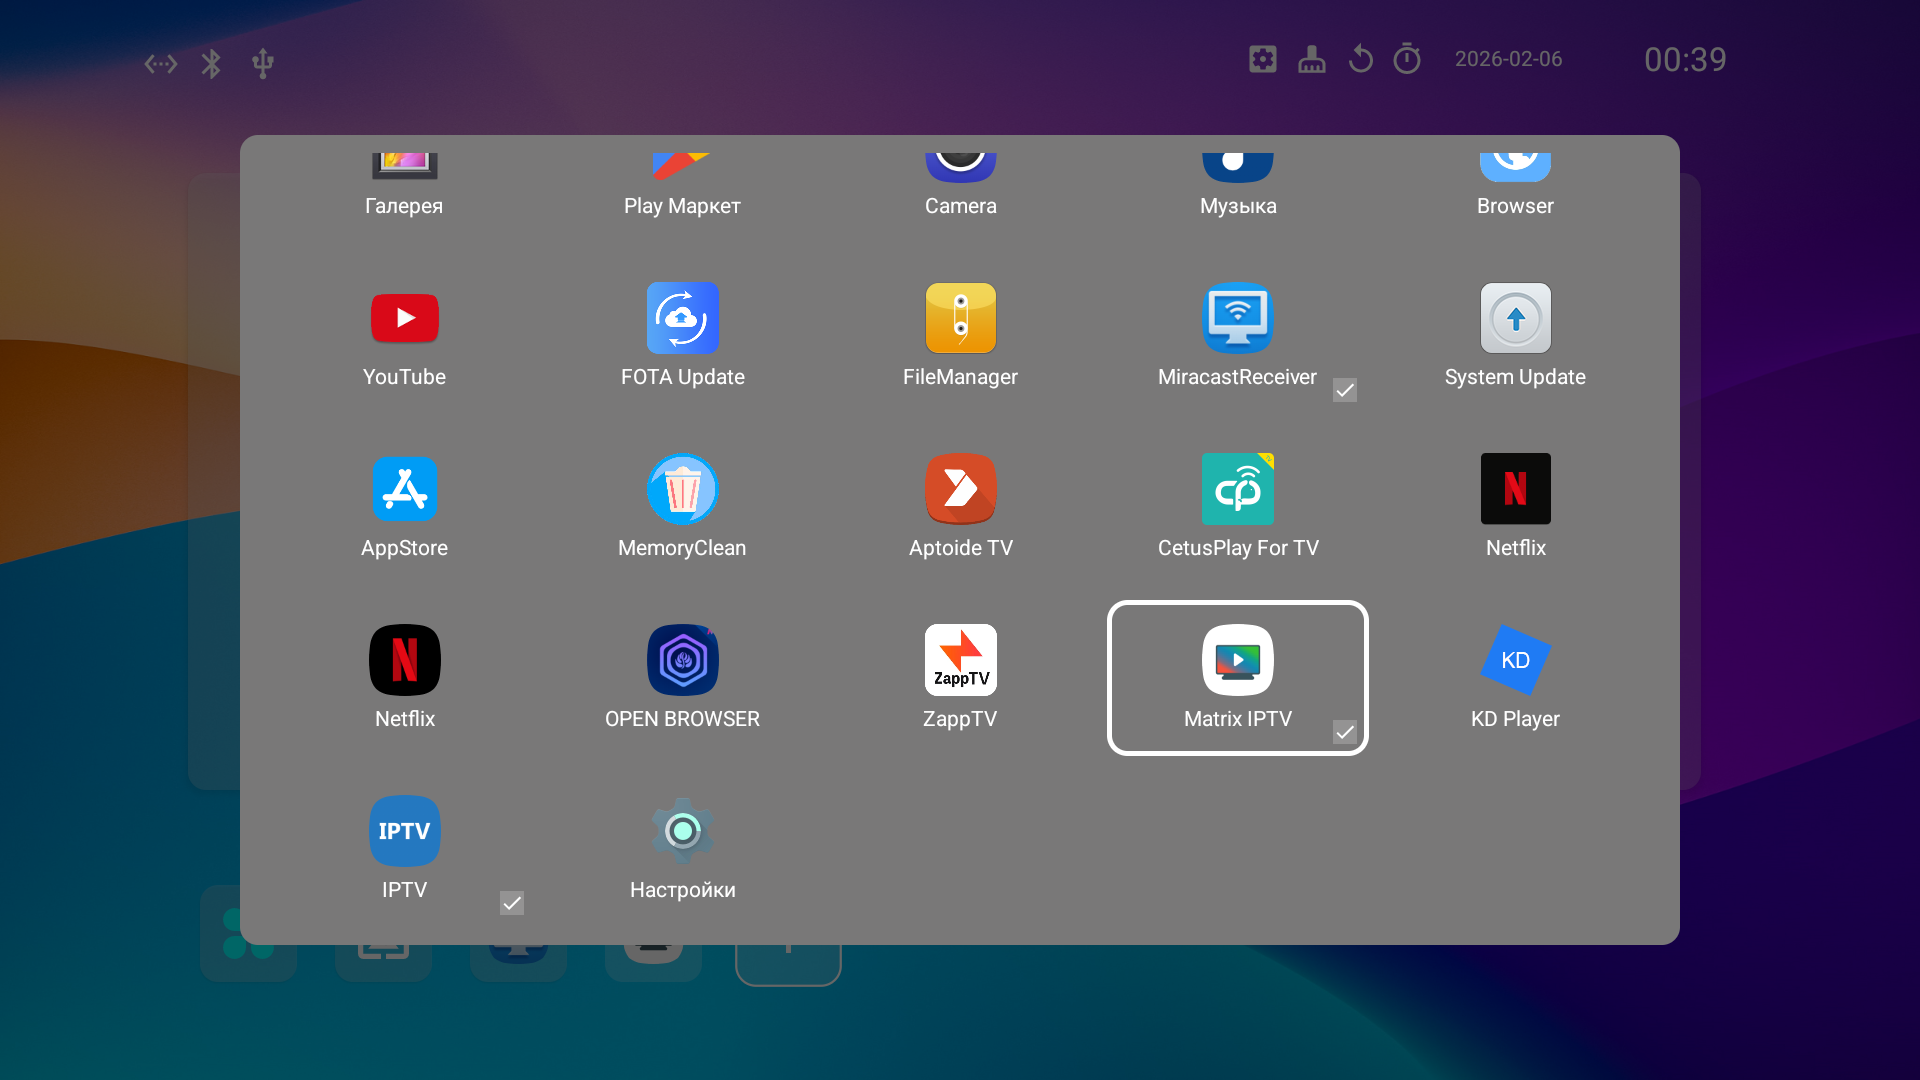Launch ZappTV application
This screenshot has height=1080, width=1920.
click(x=960, y=661)
